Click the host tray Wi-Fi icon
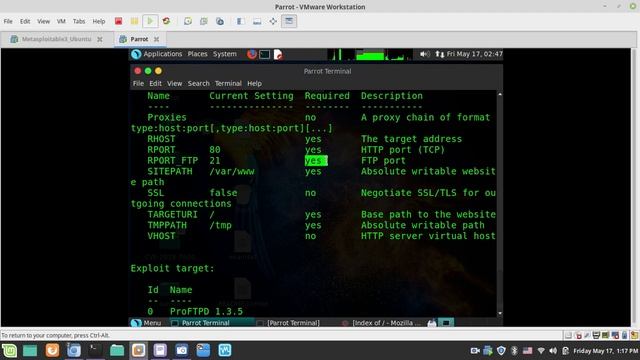The image size is (640, 360). click(x=541, y=351)
